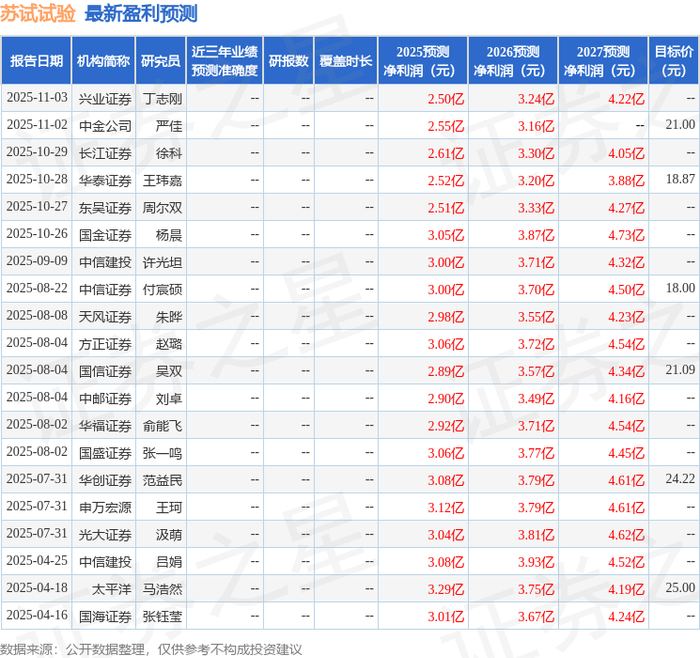Click target price 24.22
This screenshot has height=658, width=700.
click(680, 479)
